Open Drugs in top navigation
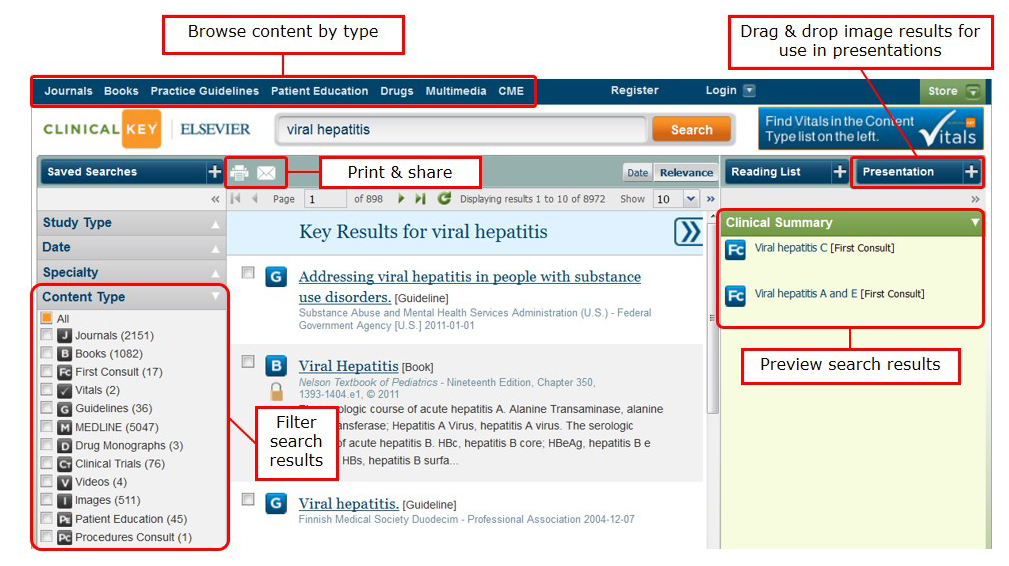The height and width of the screenshot is (566, 1009). pos(396,91)
